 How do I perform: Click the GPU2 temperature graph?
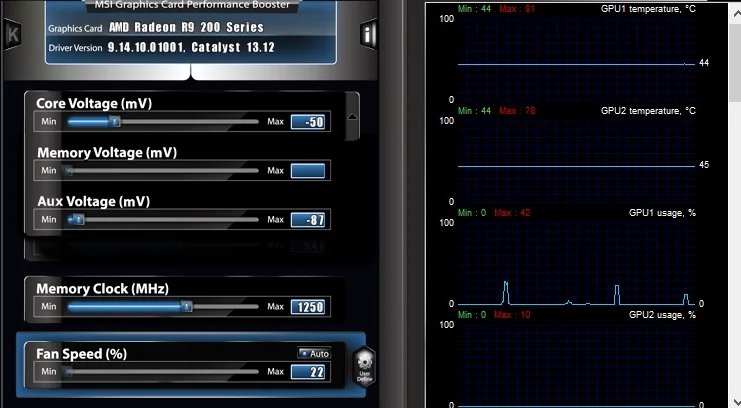(x=576, y=161)
